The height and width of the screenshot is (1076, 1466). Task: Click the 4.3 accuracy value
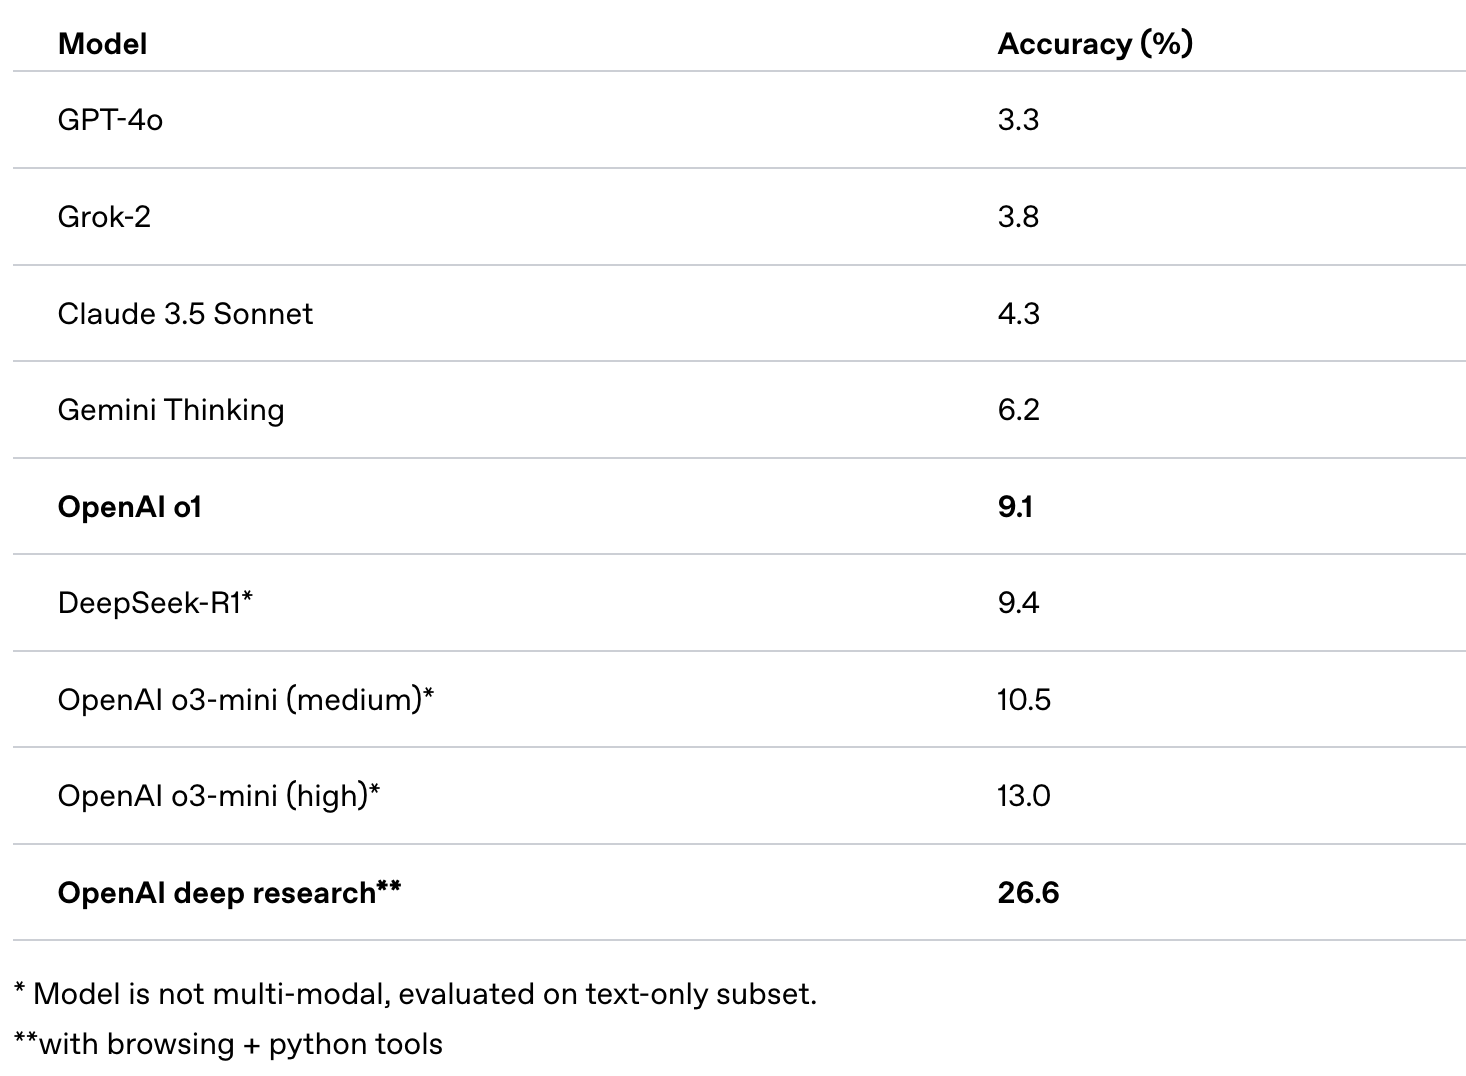tap(1018, 314)
